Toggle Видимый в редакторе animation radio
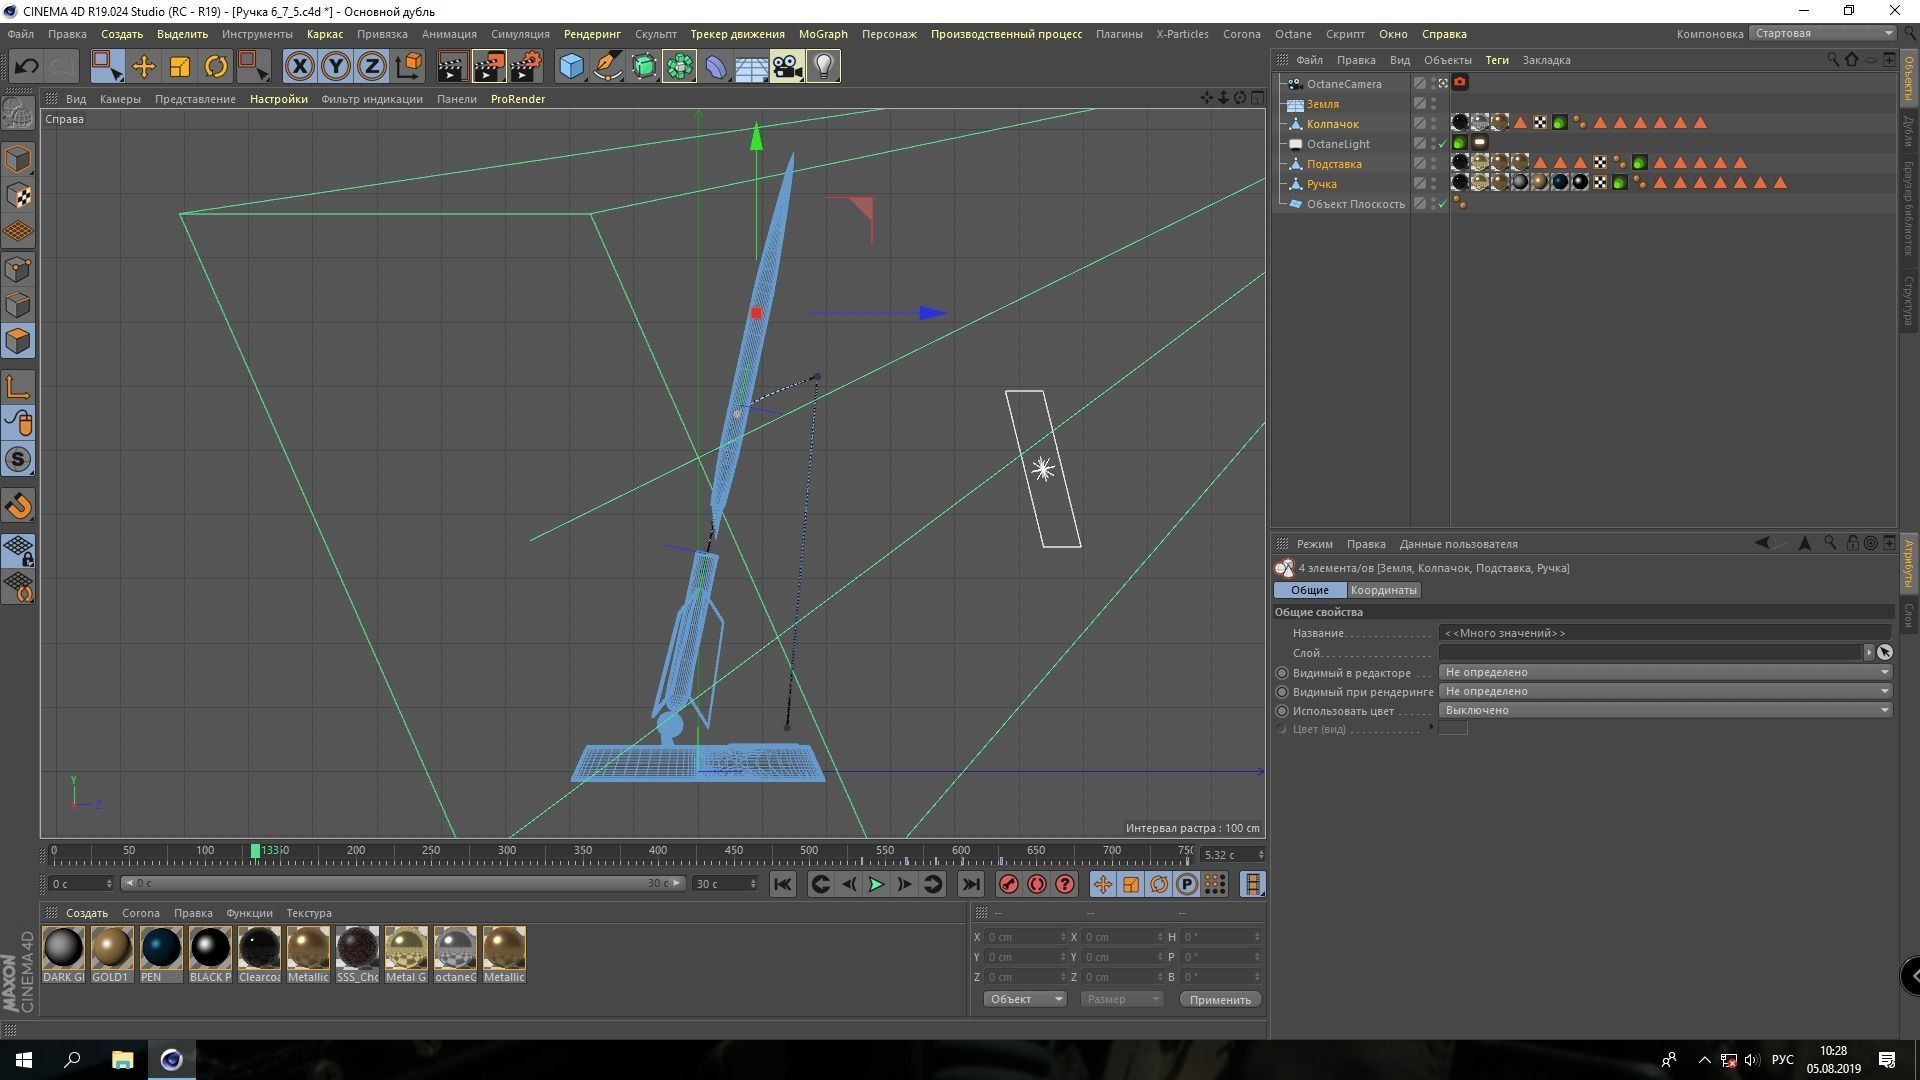This screenshot has width=1920, height=1080. (x=1282, y=673)
